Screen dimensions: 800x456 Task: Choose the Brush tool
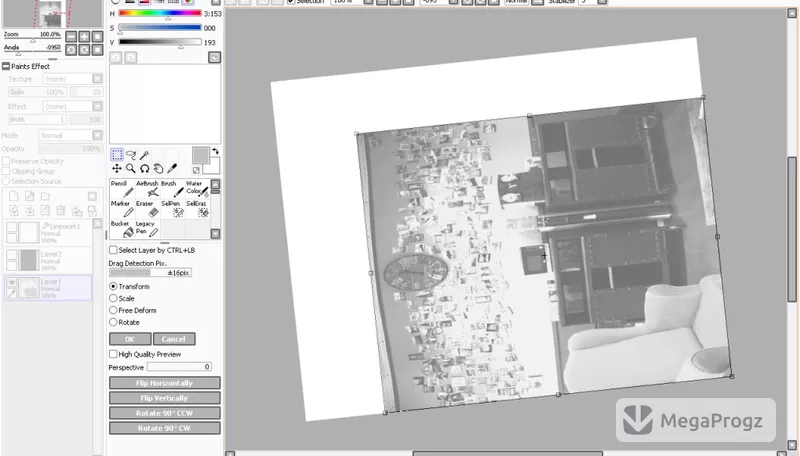click(172, 189)
